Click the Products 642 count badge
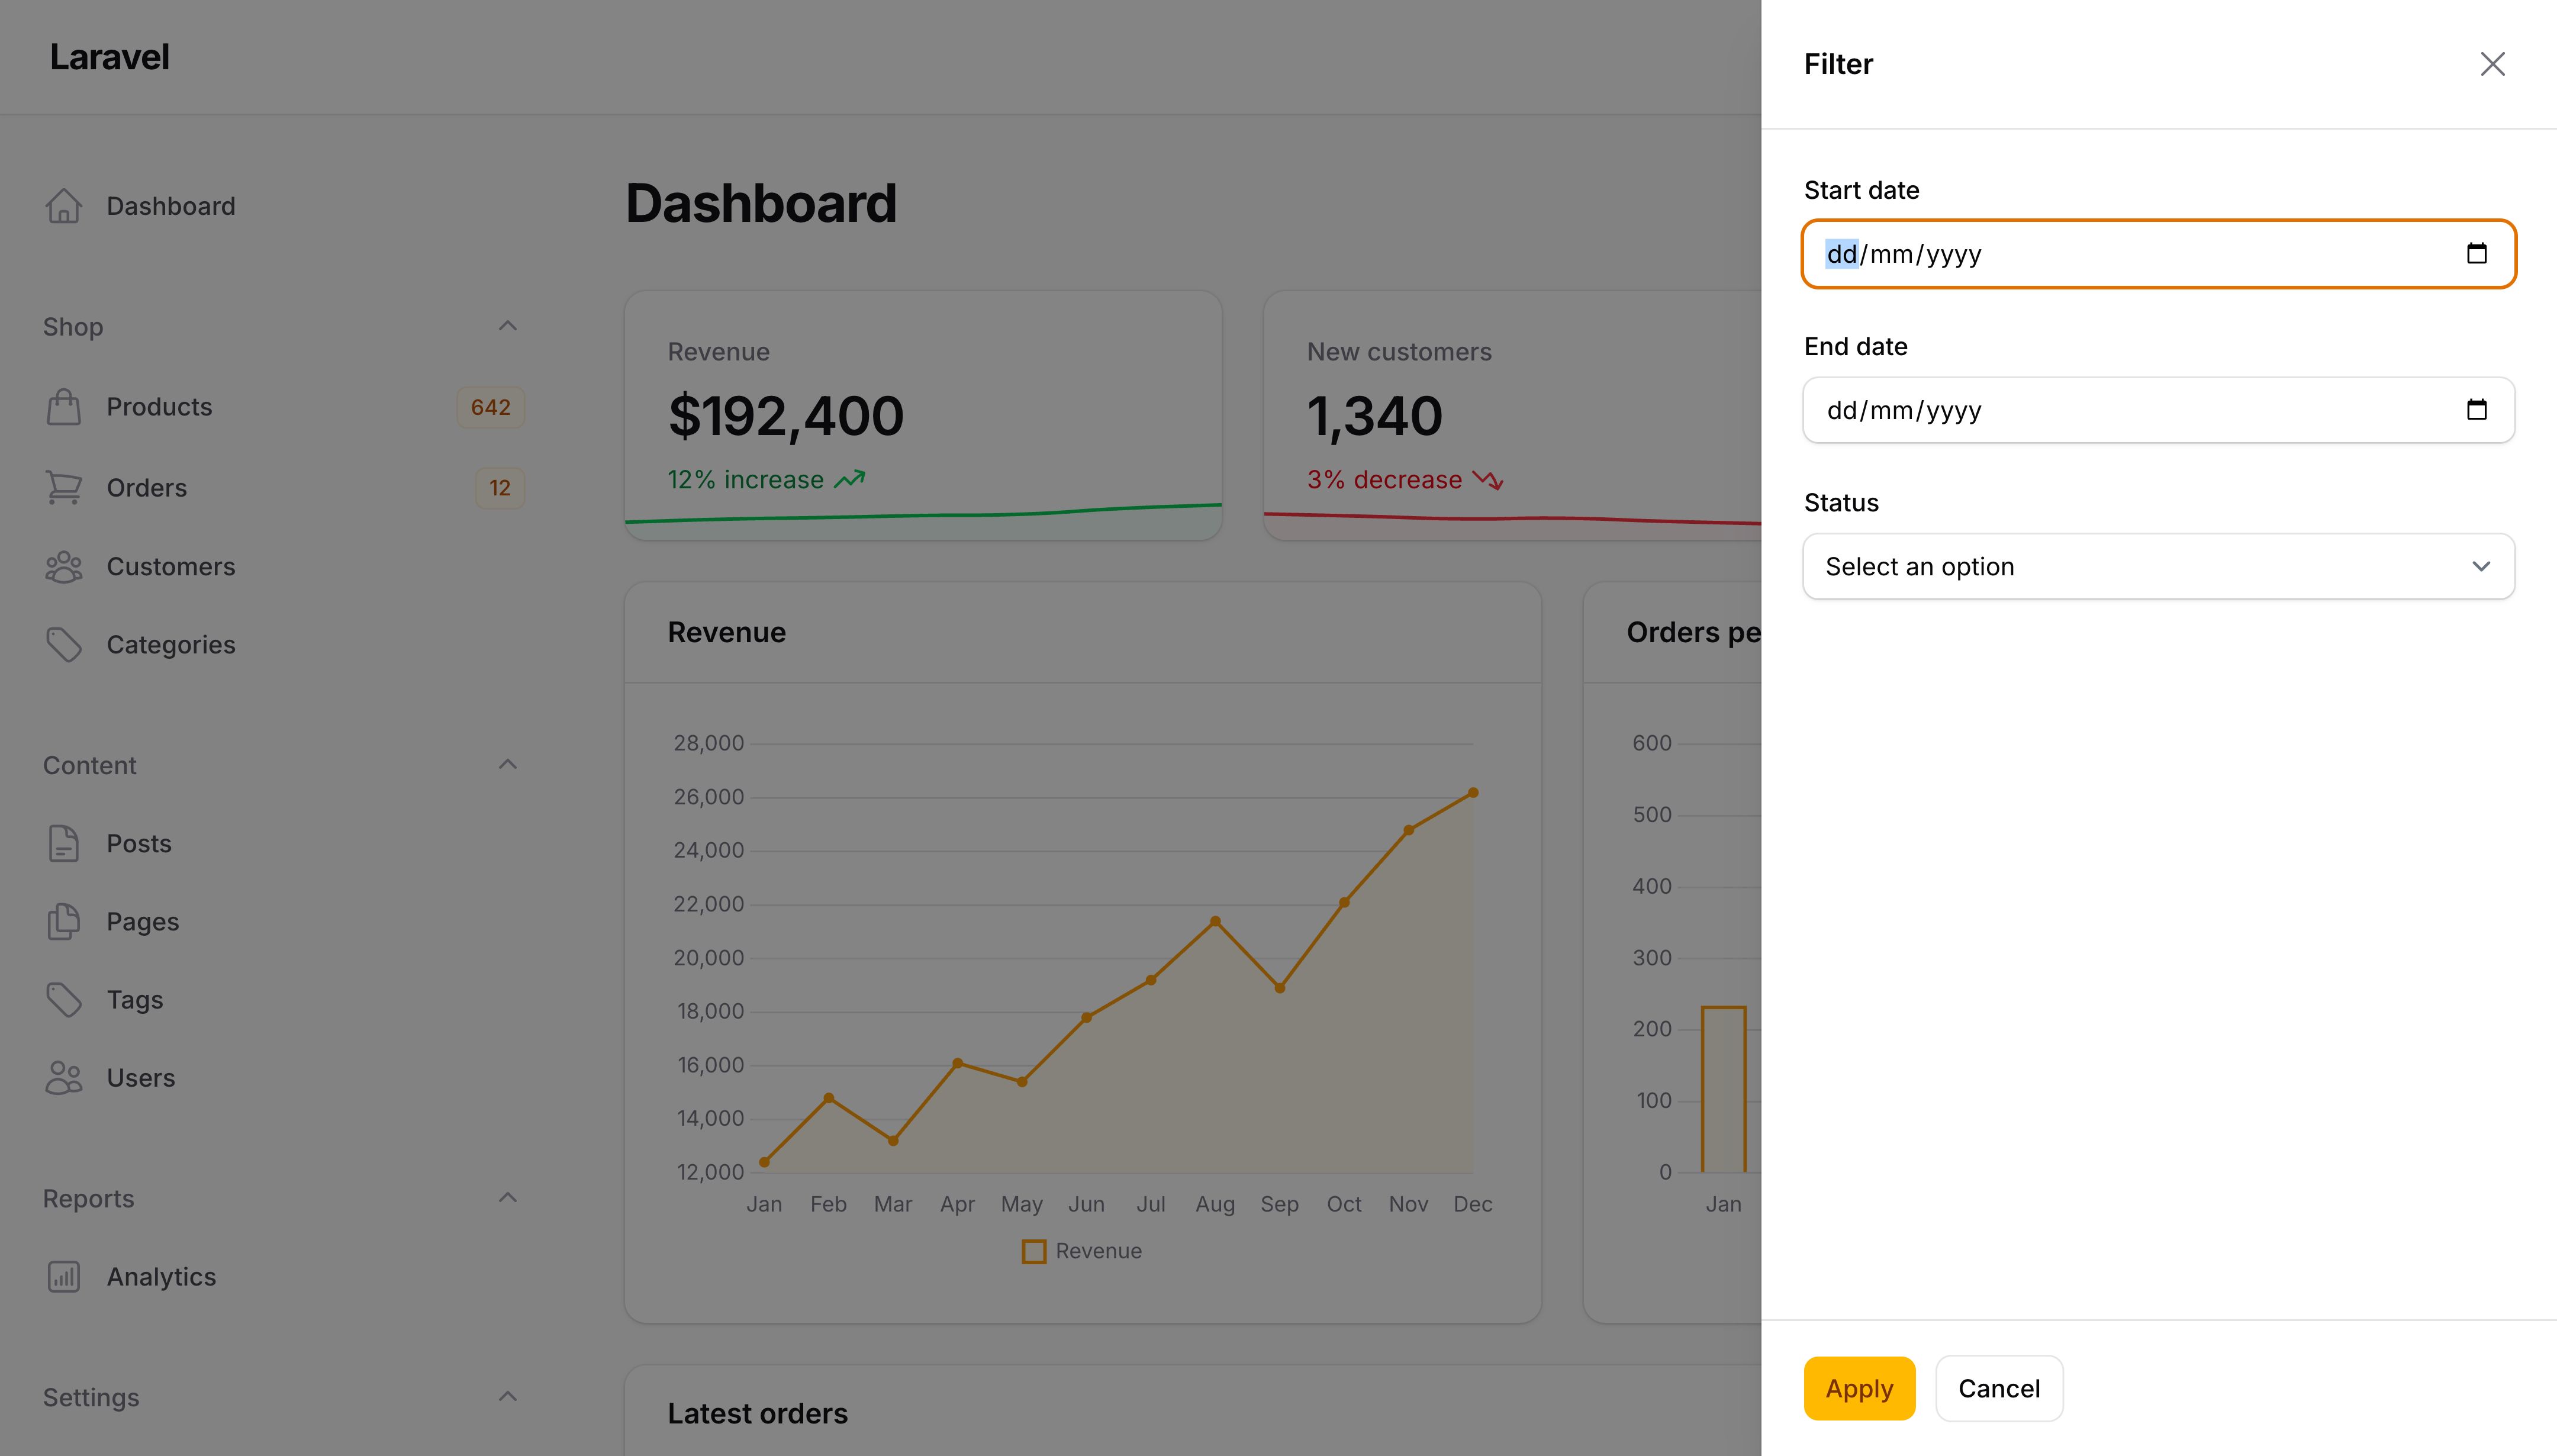 (x=490, y=407)
